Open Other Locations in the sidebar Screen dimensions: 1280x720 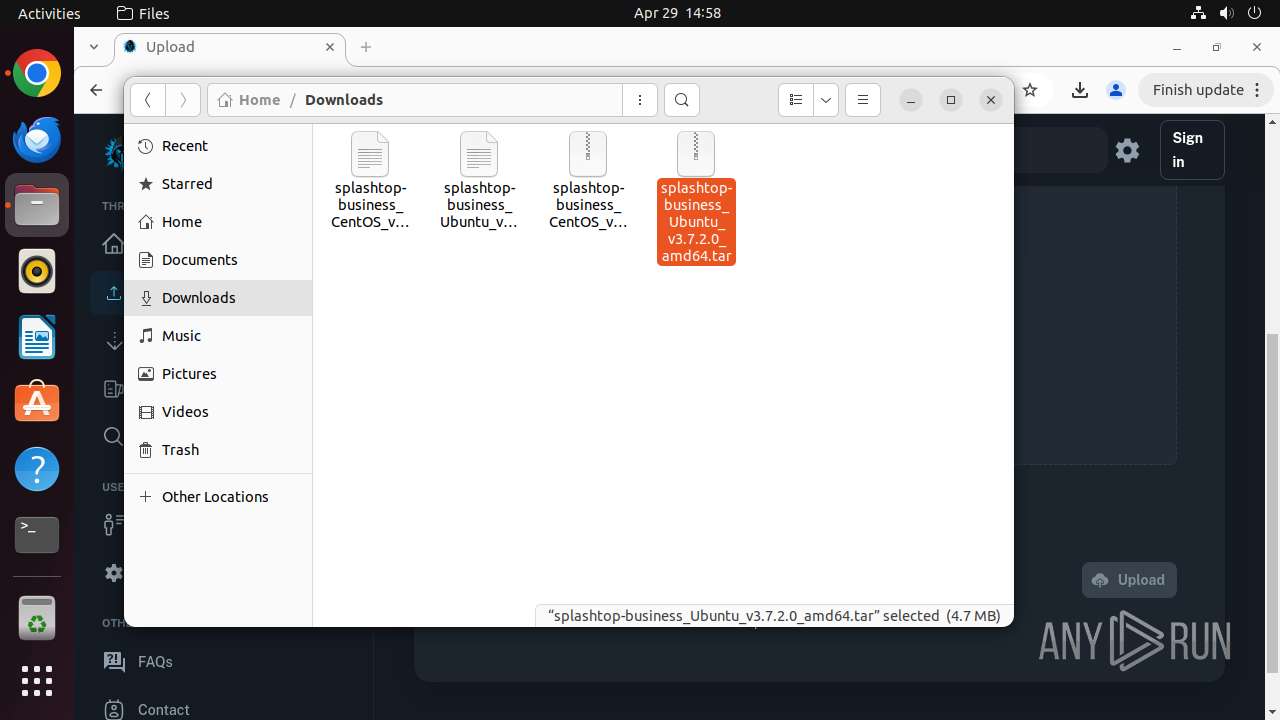(x=218, y=497)
